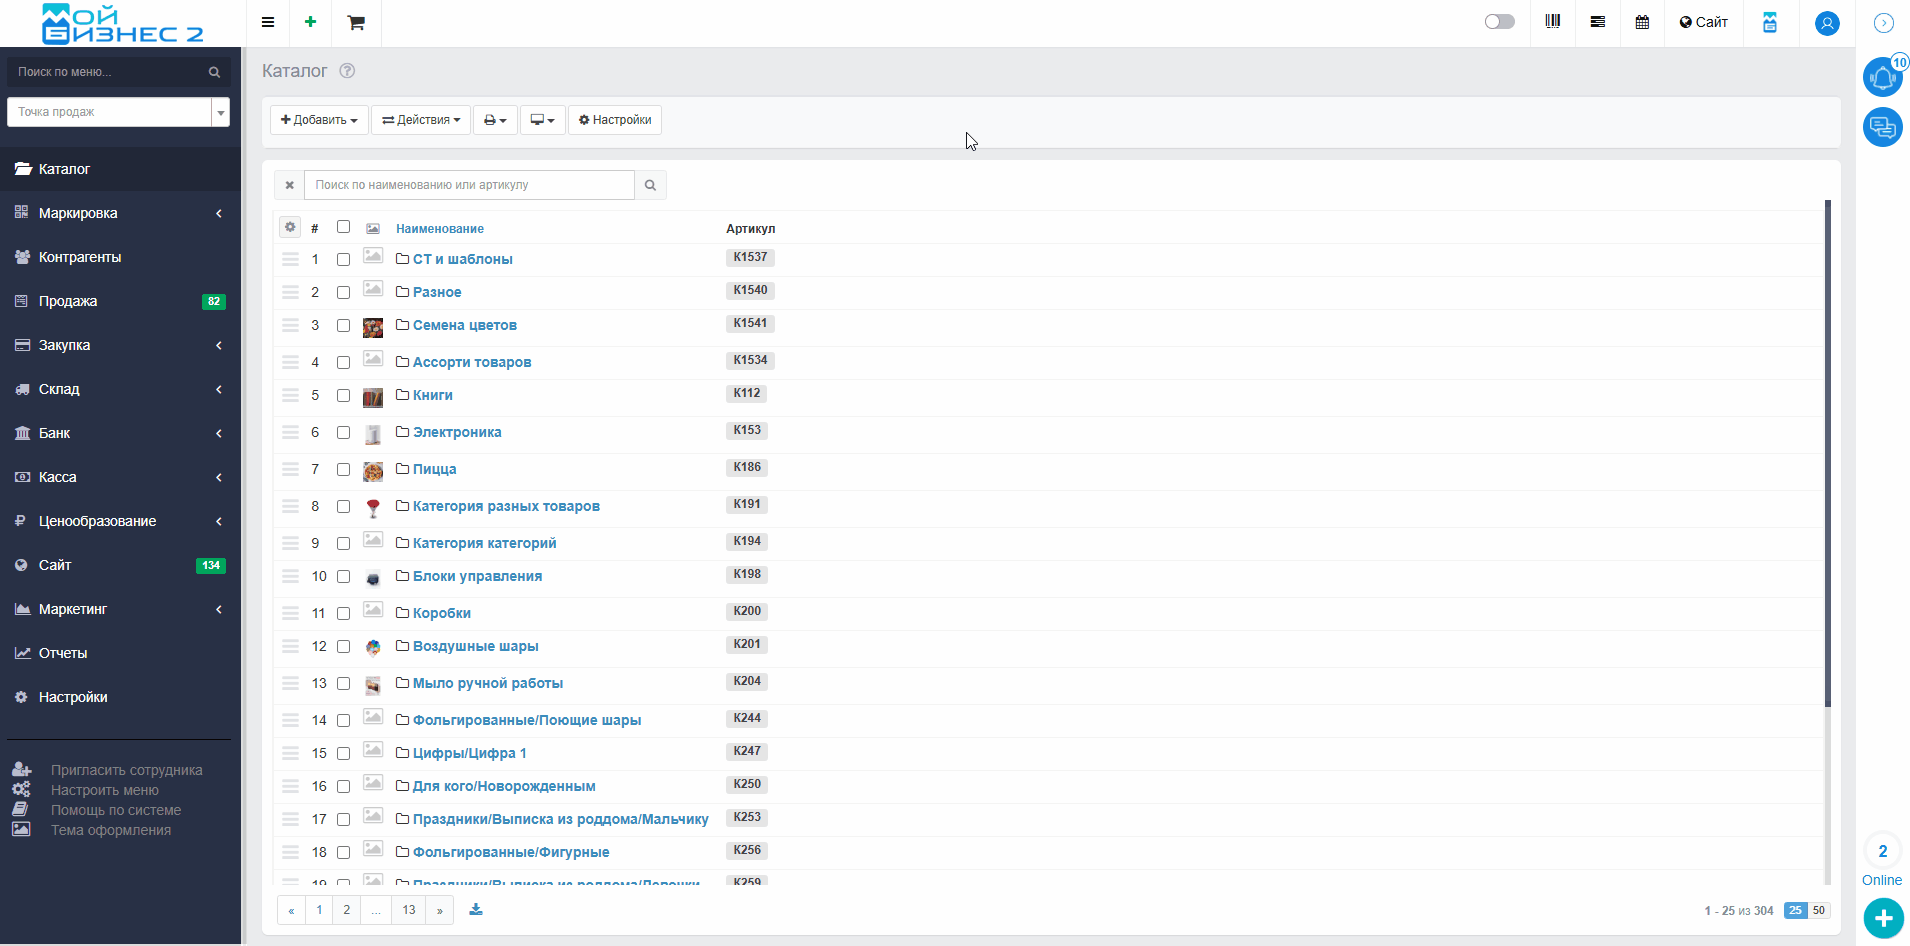Open the calendar icon in header

click(x=1642, y=22)
